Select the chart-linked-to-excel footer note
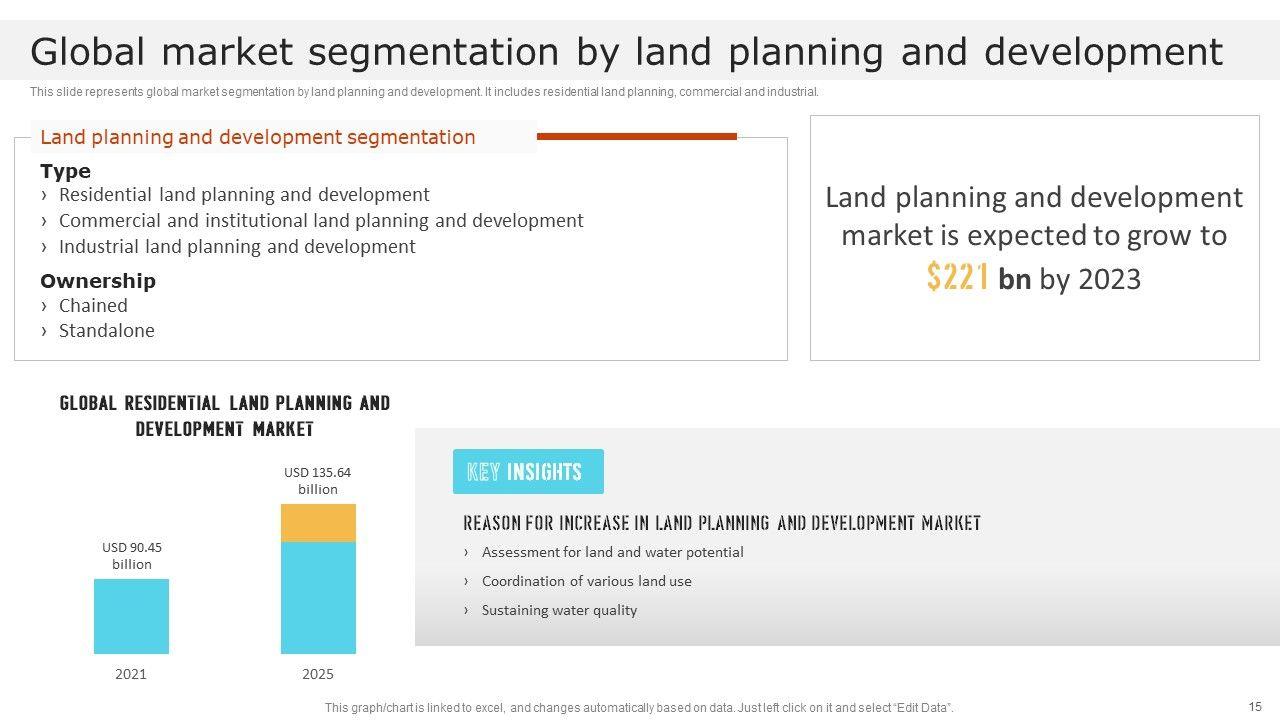 (x=639, y=708)
